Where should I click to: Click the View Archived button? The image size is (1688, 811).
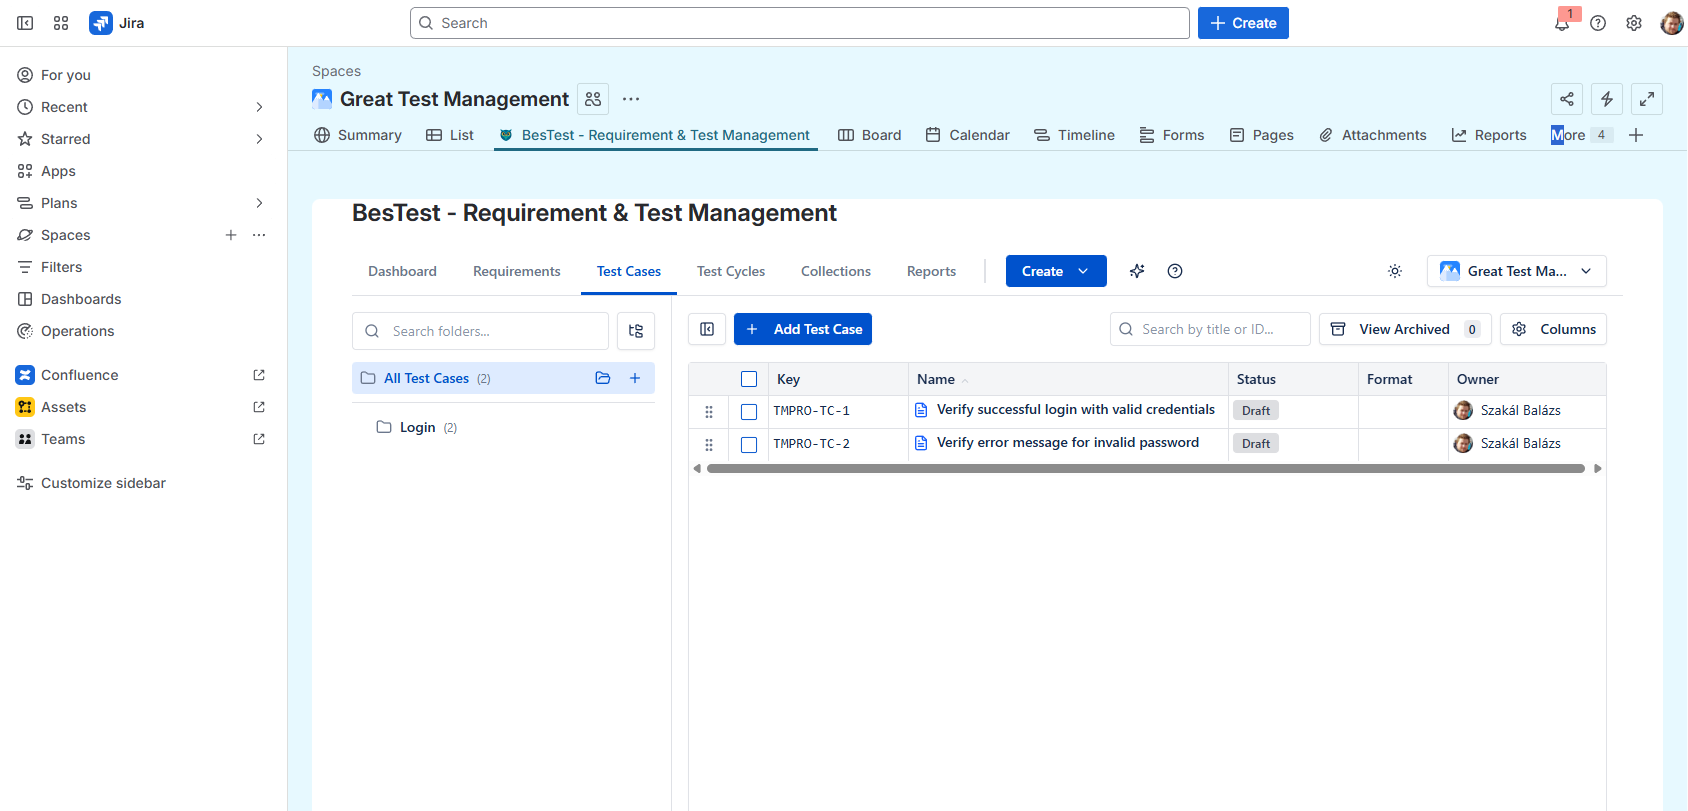(x=1404, y=329)
